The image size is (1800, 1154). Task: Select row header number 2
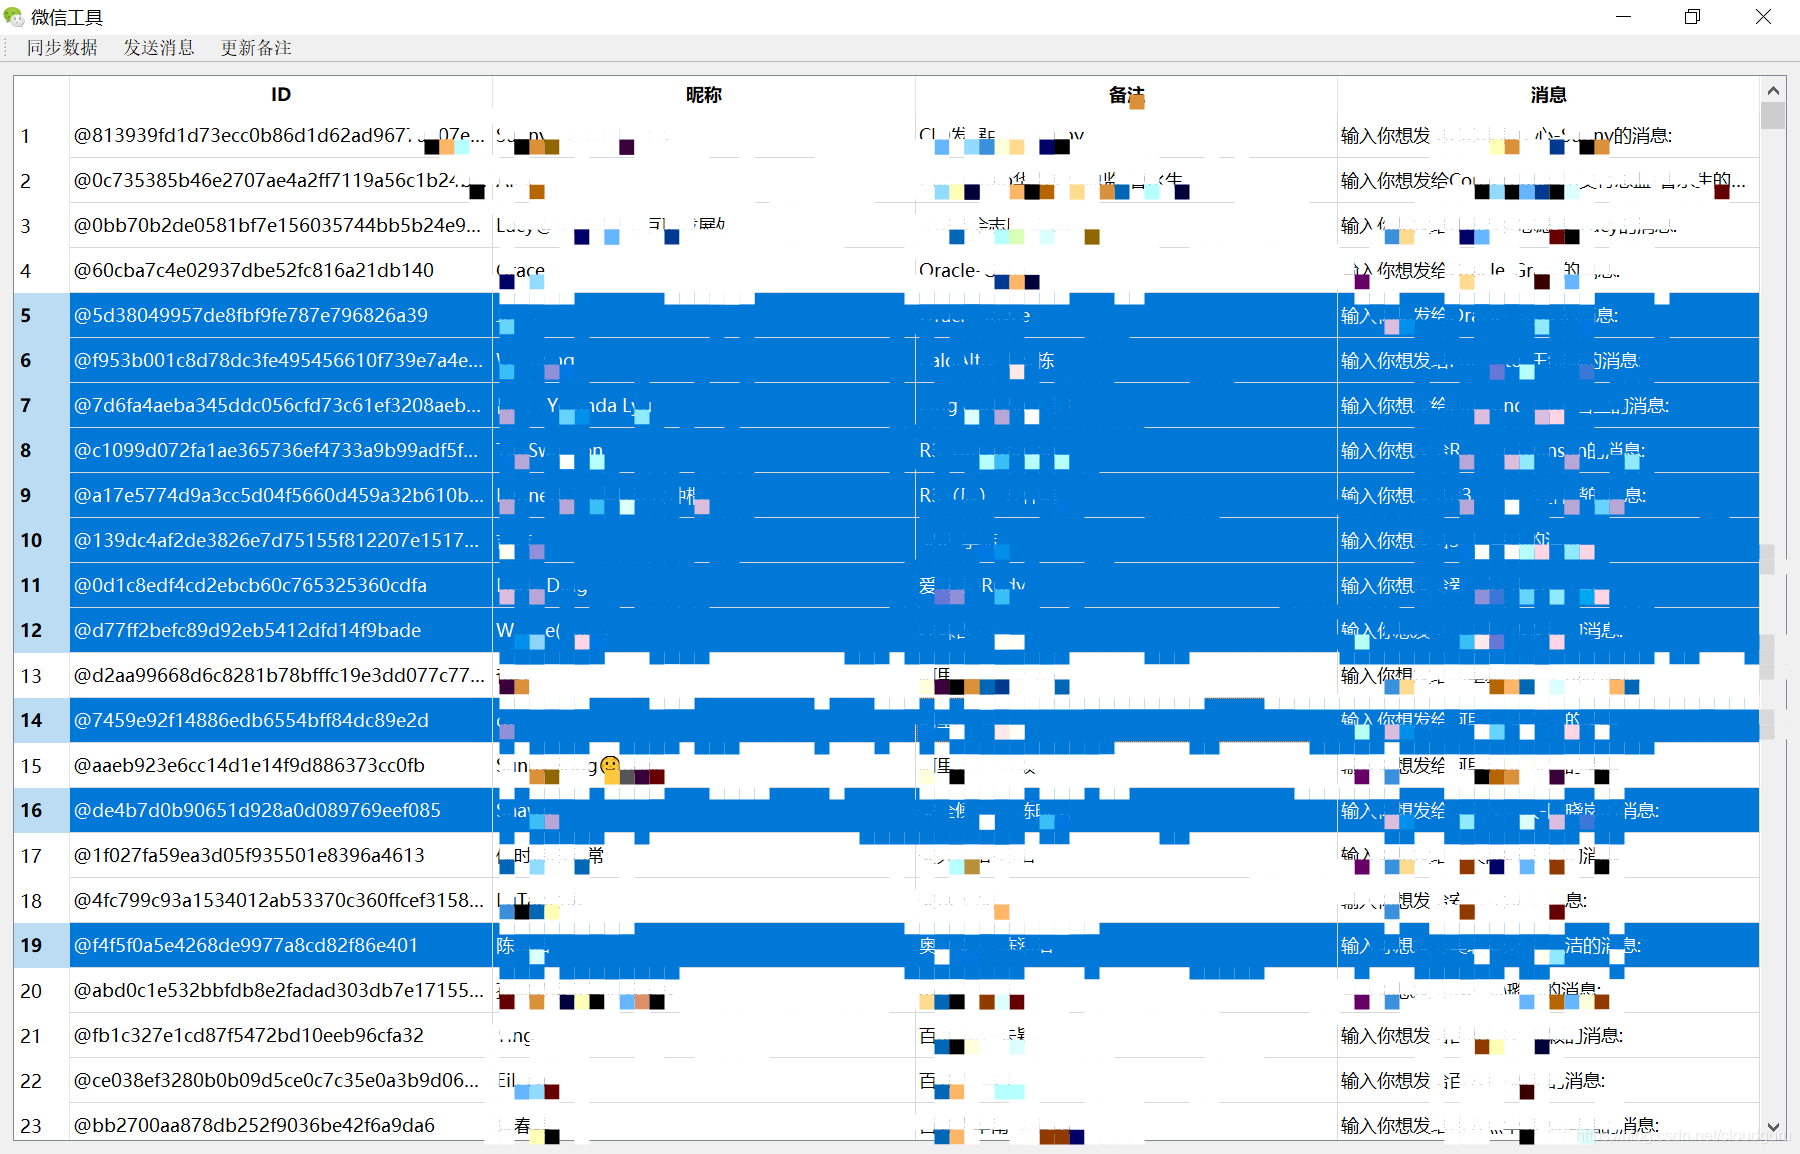click(x=42, y=180)
